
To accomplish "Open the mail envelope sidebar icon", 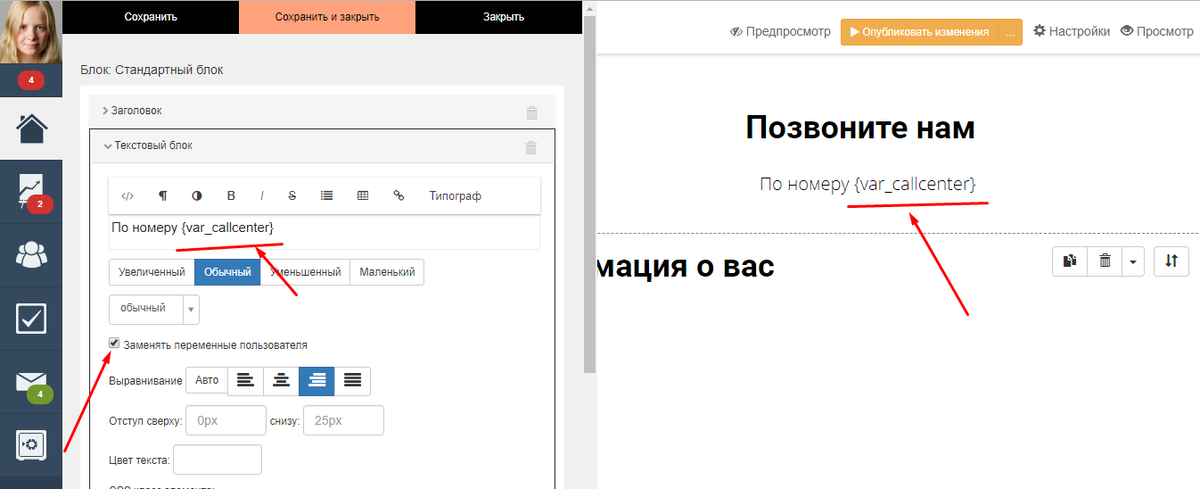I will pyautogui.click(x=31, y=382).
